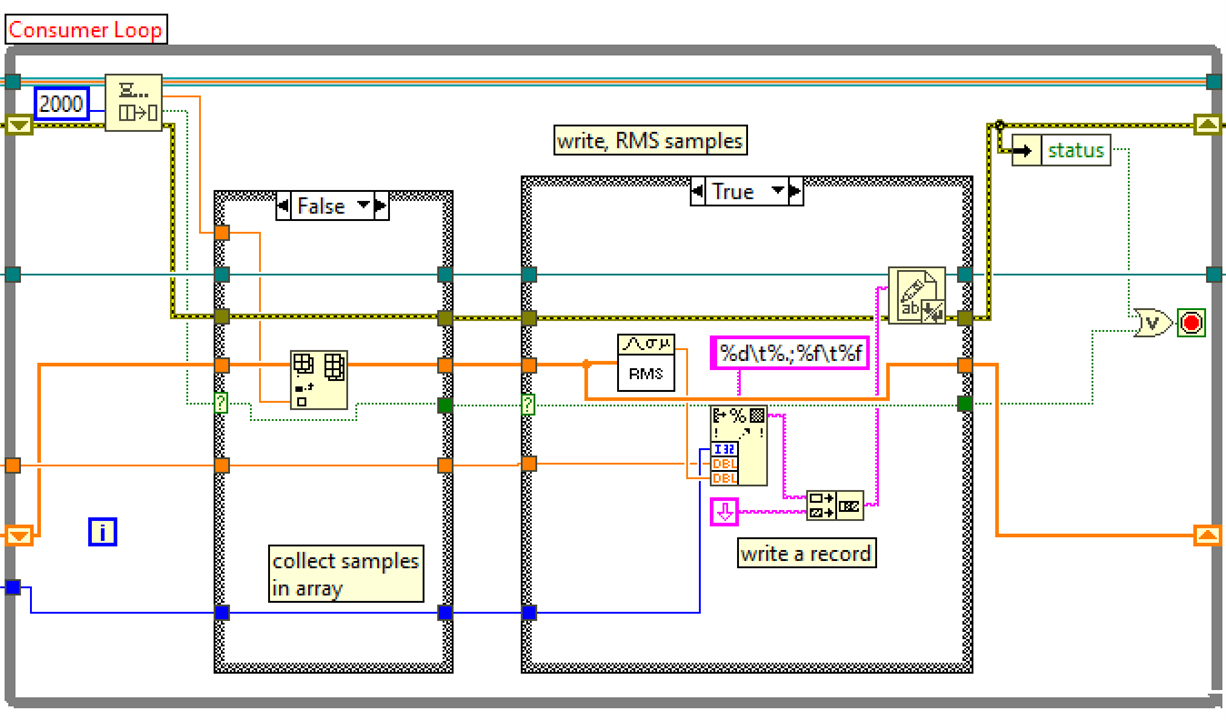Click the RMS statistics function block
The height and width of the screenshot is (720, 1226).
point(646,363)
